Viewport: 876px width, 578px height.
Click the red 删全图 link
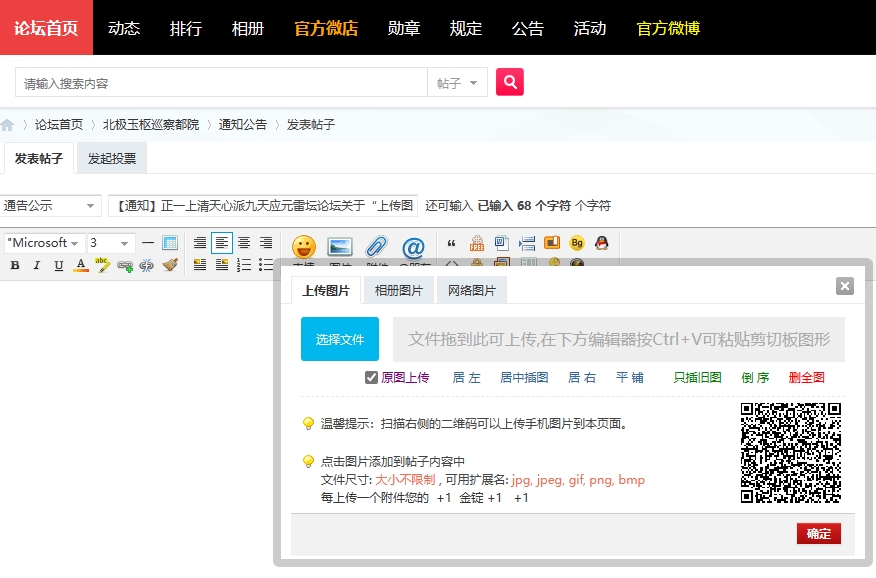pos(807,378)
